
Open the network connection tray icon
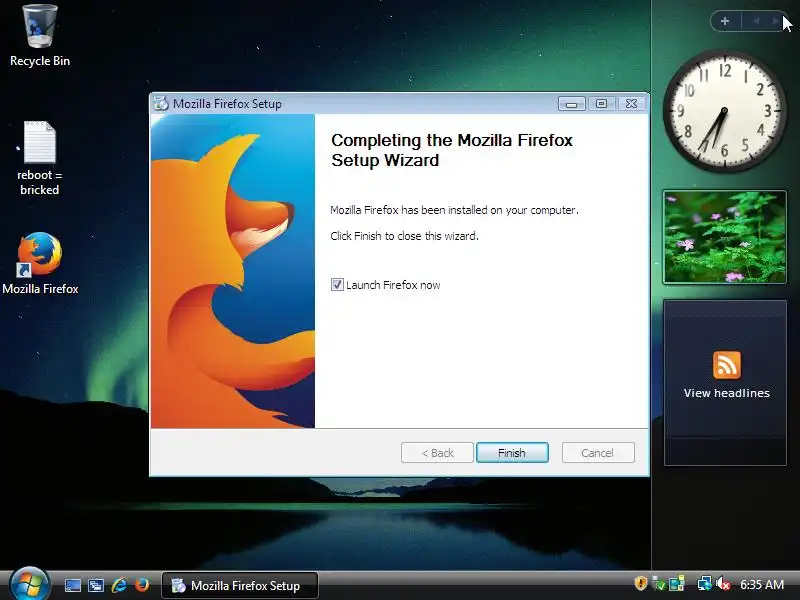click(x=704, y=583)
